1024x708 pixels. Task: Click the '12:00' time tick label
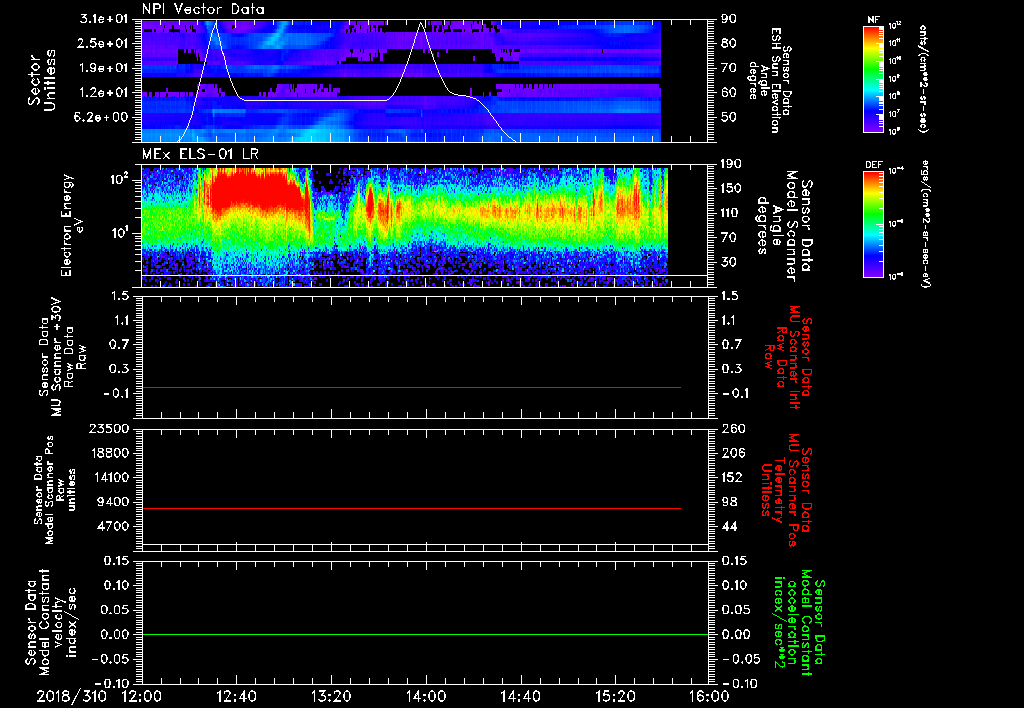pos(142,696)
